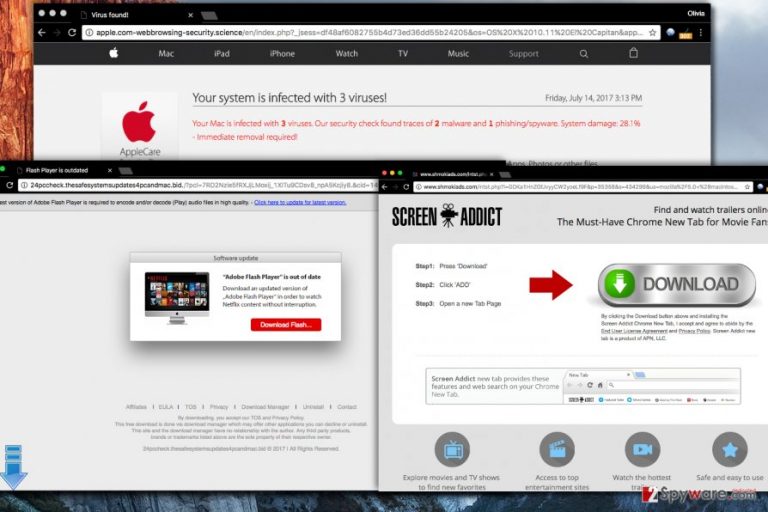Open the Privacy Policy link under Download

pos(694,331)
